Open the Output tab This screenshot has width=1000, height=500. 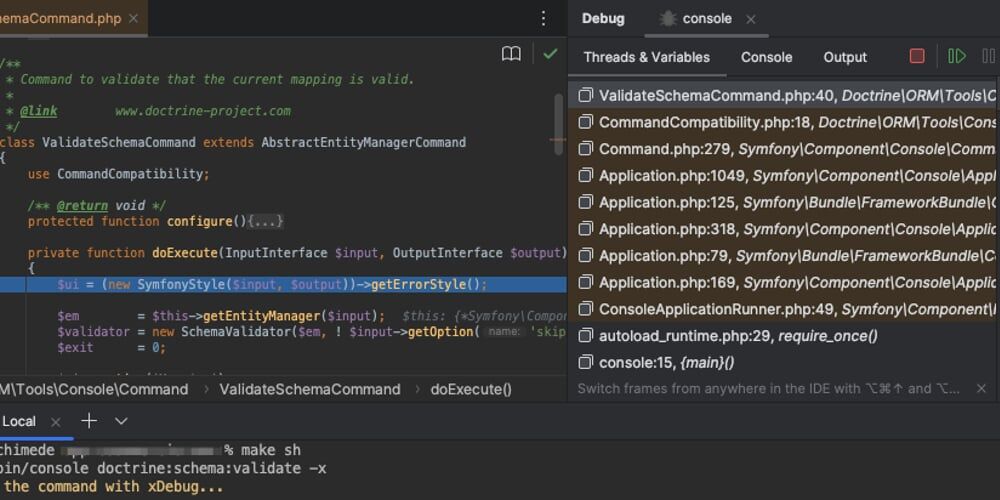point(845,57)
